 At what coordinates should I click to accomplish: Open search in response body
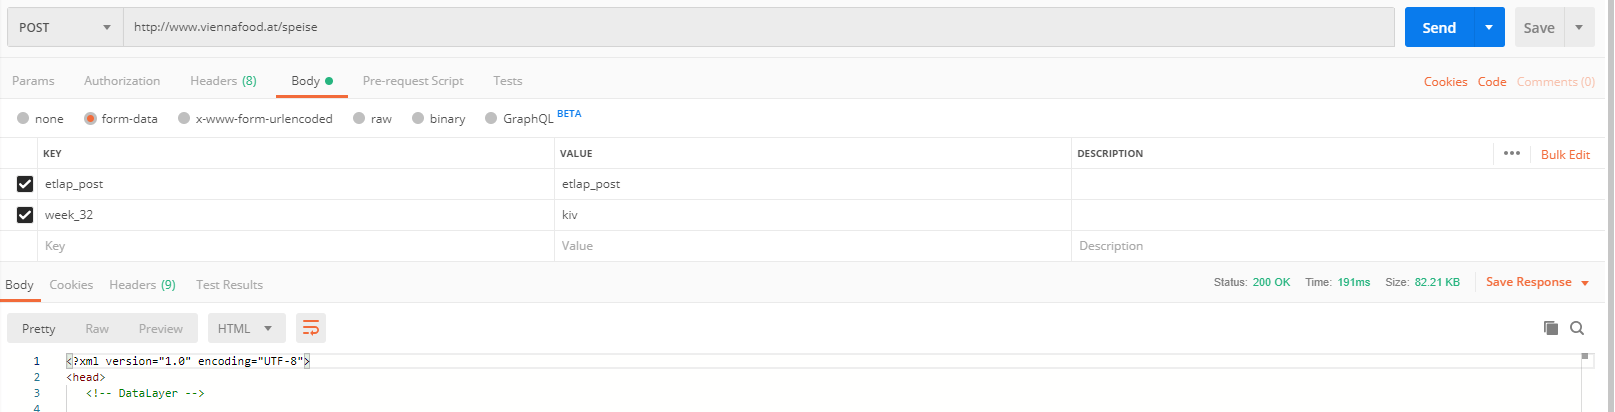[1577, 328]
